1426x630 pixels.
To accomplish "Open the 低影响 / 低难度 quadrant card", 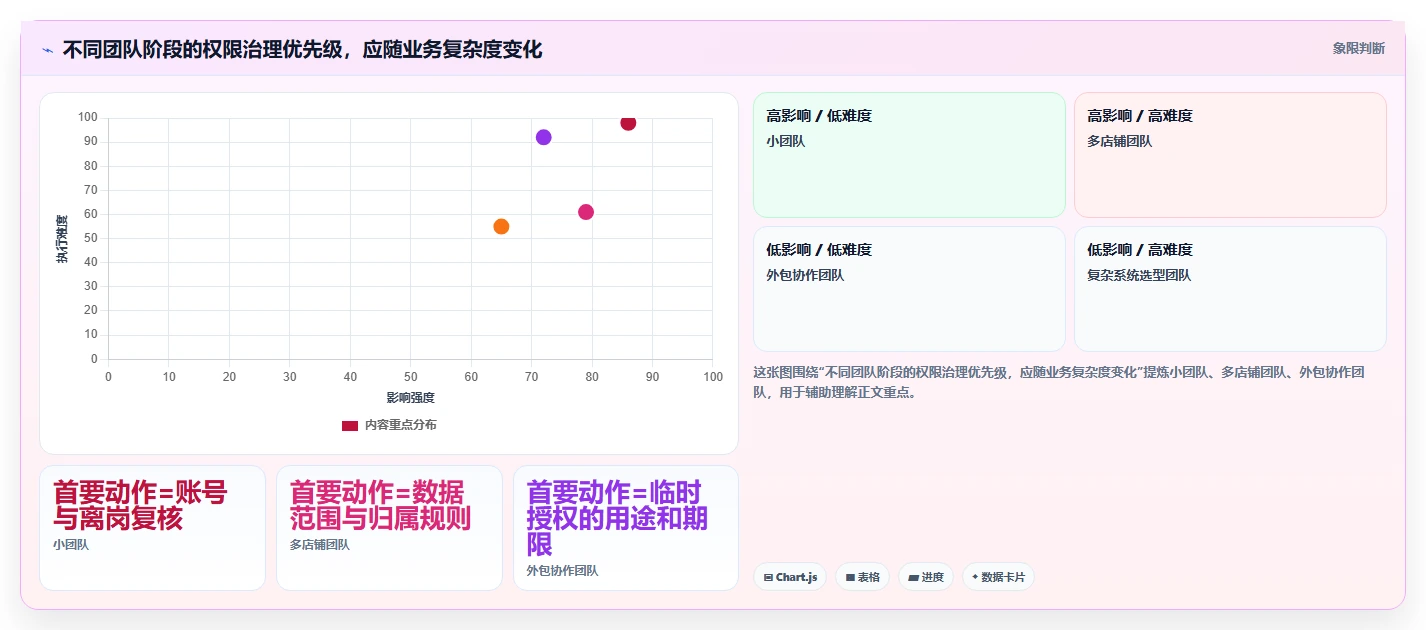I will (x=909, y=289).
